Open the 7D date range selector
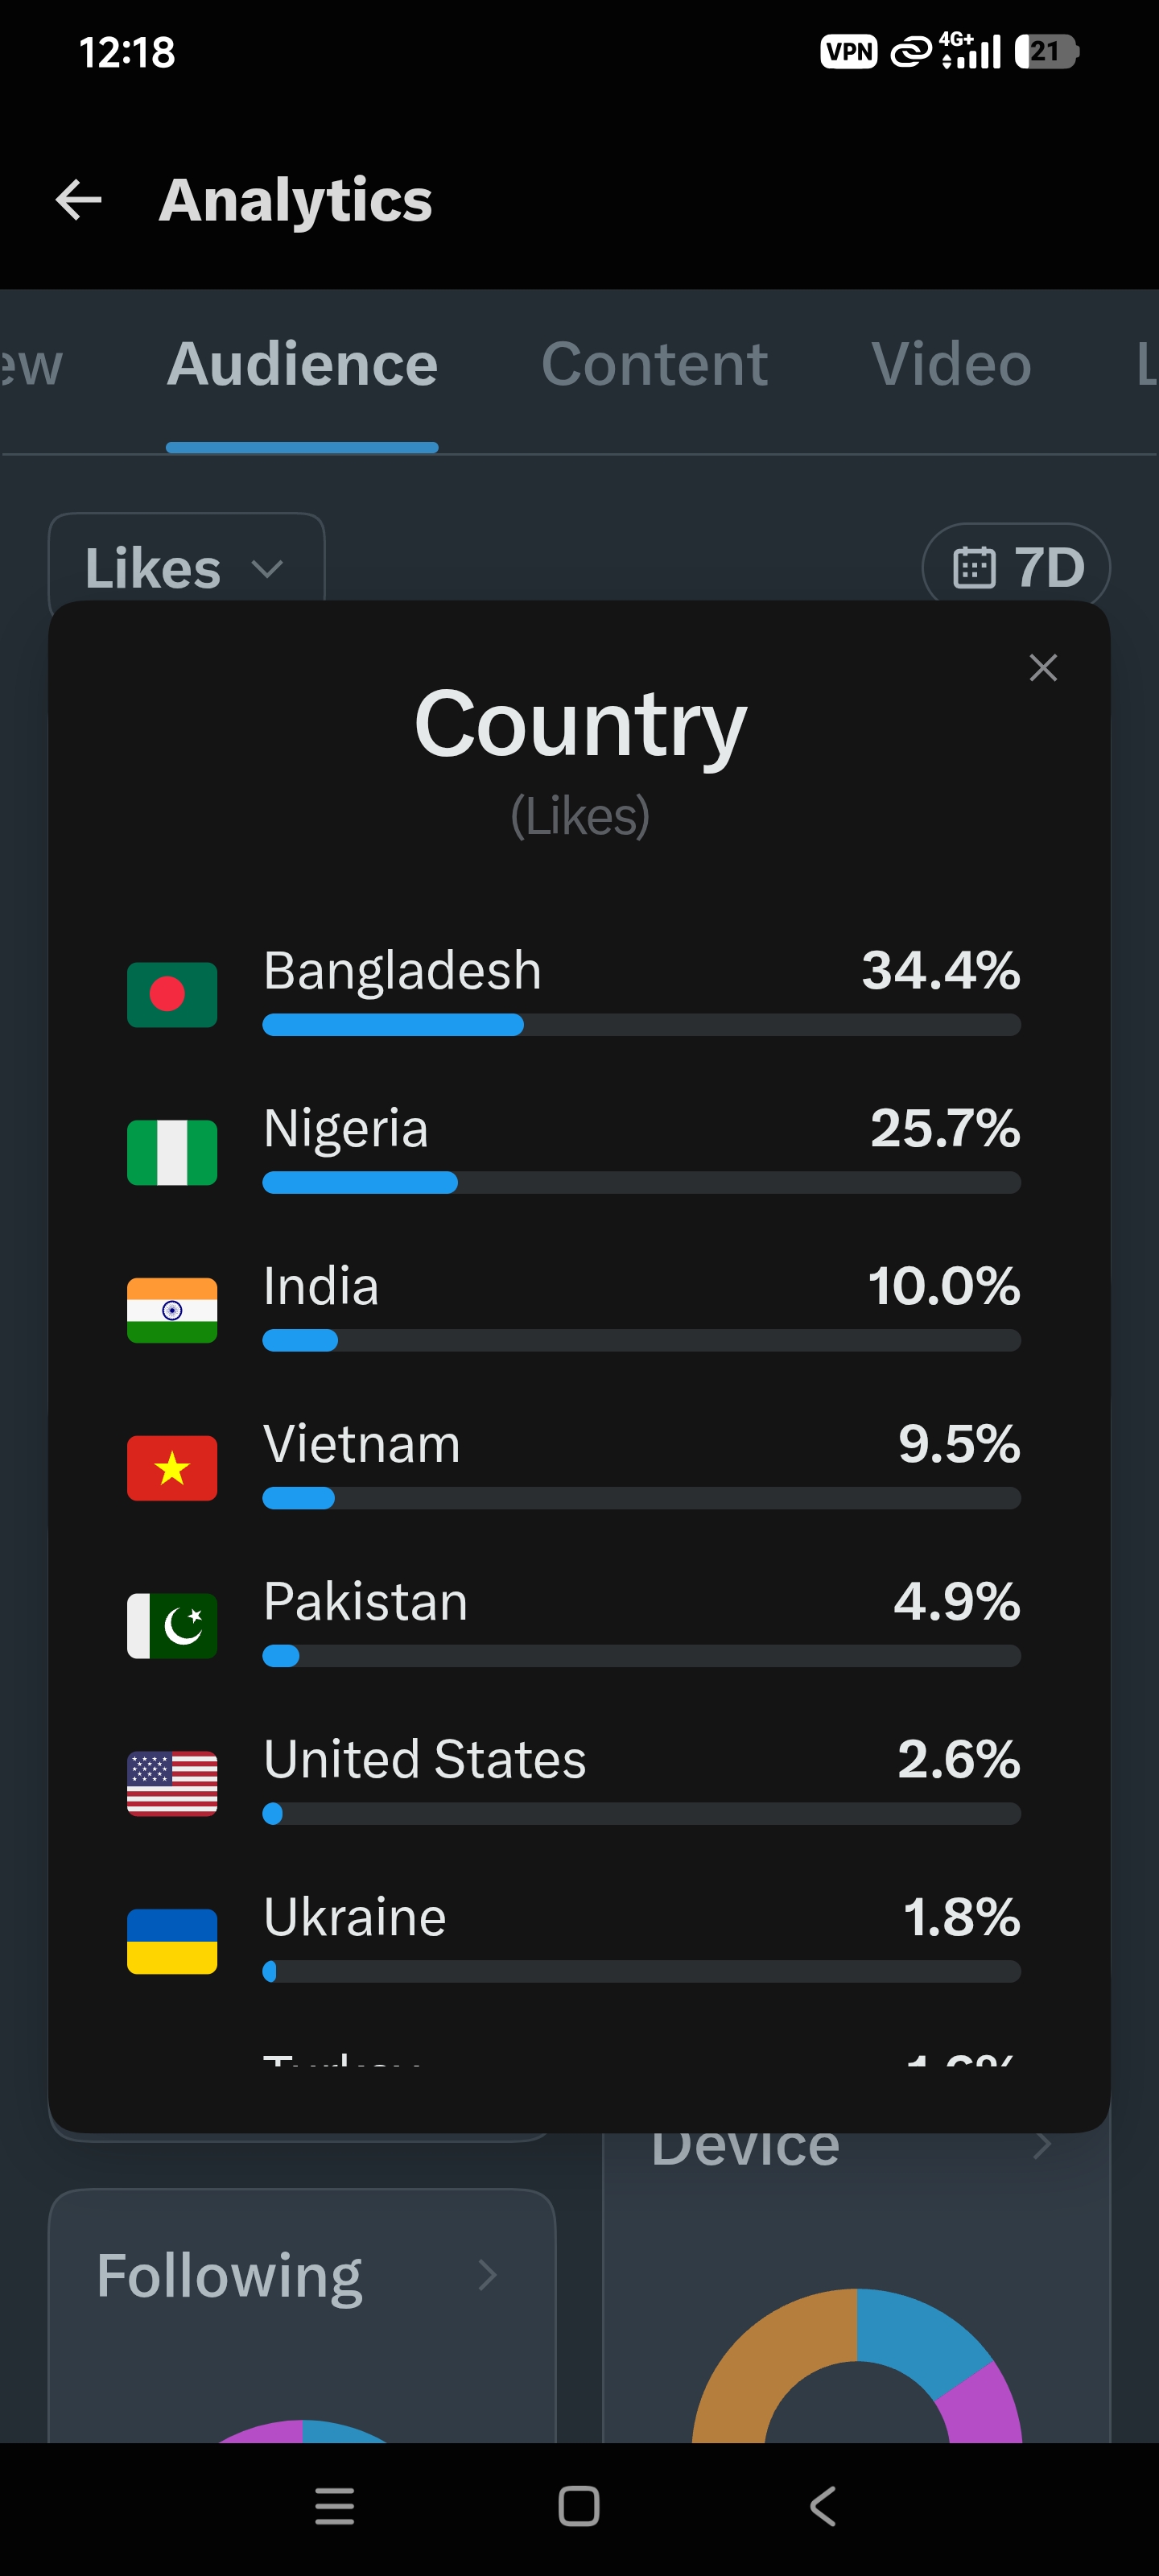 [x=1016, y=567]
